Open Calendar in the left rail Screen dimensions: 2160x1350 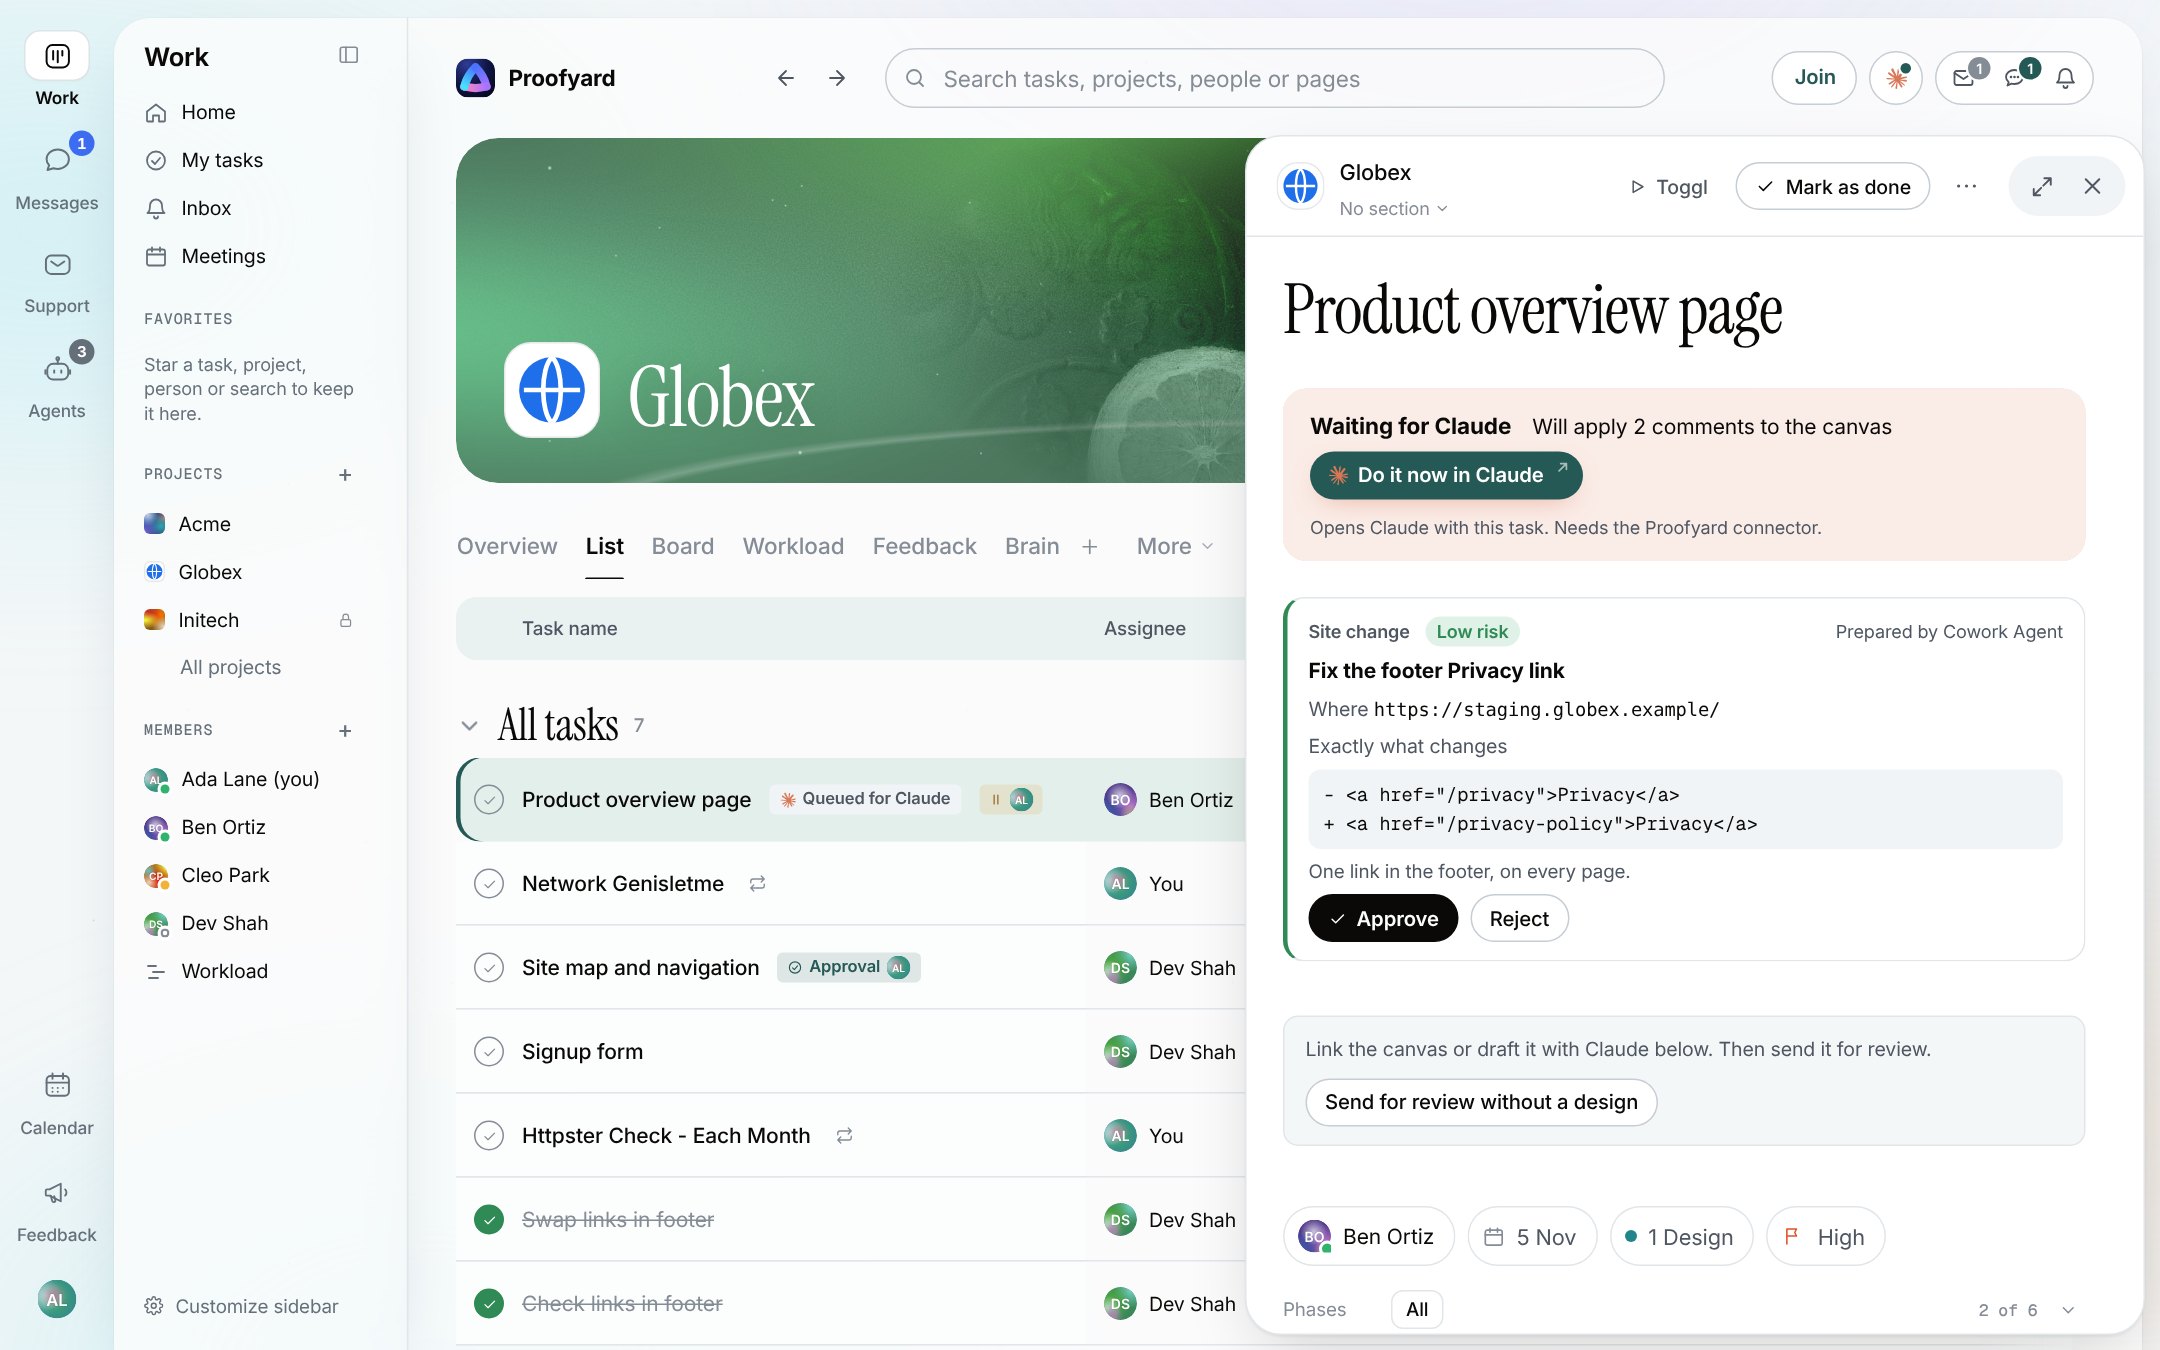[x=57, y=1104]
